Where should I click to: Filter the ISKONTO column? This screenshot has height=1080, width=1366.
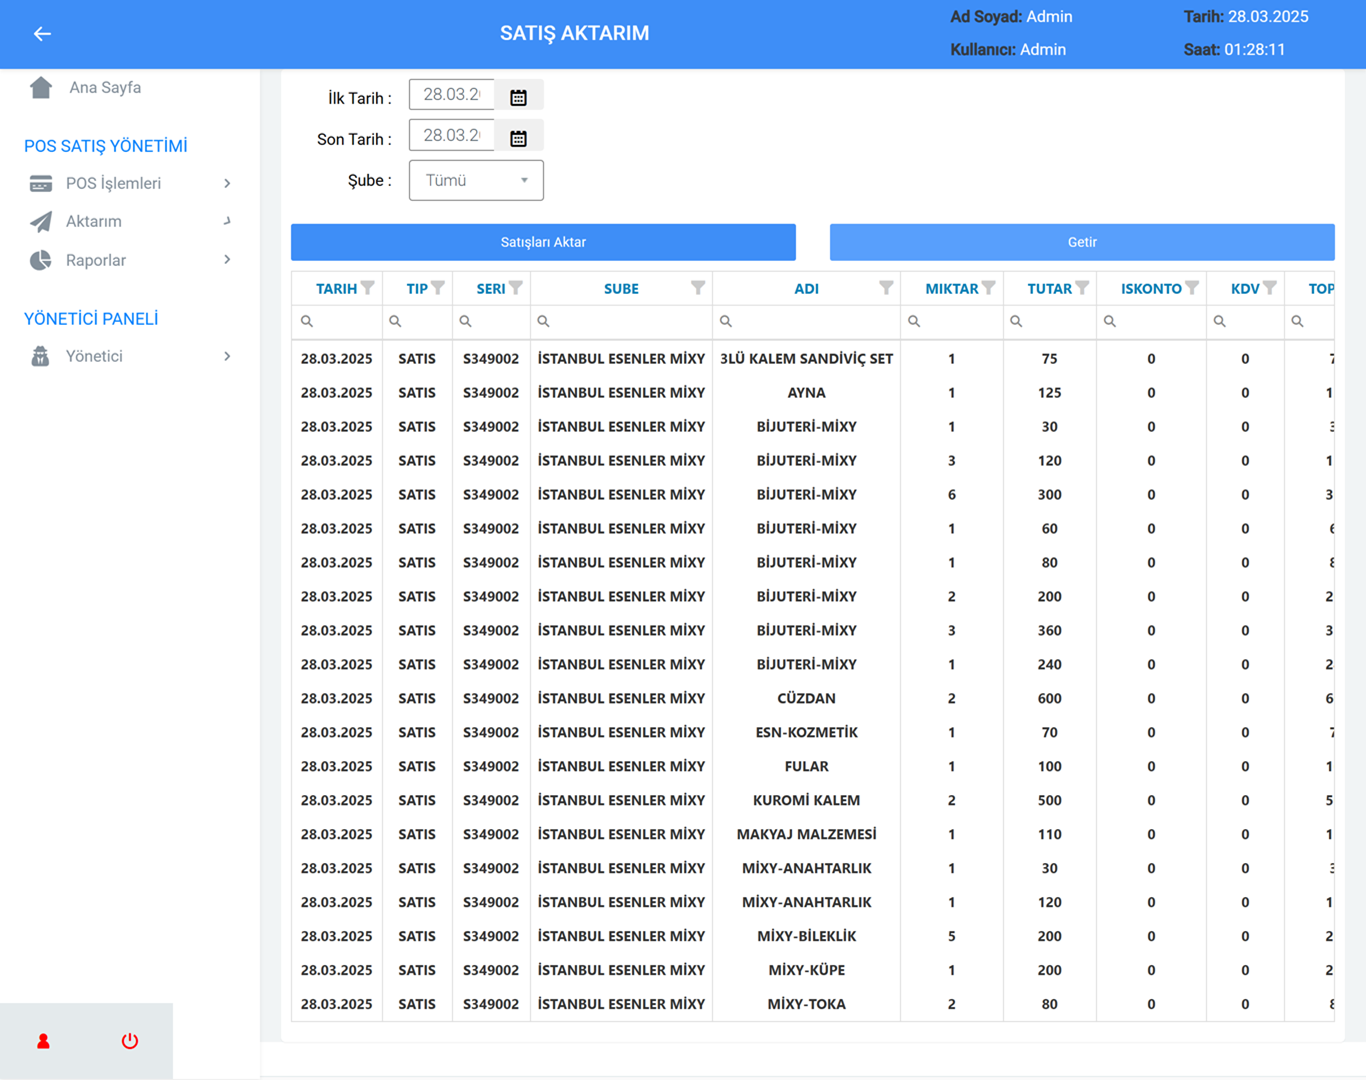pyautogui.click(x=1192, y=288)
